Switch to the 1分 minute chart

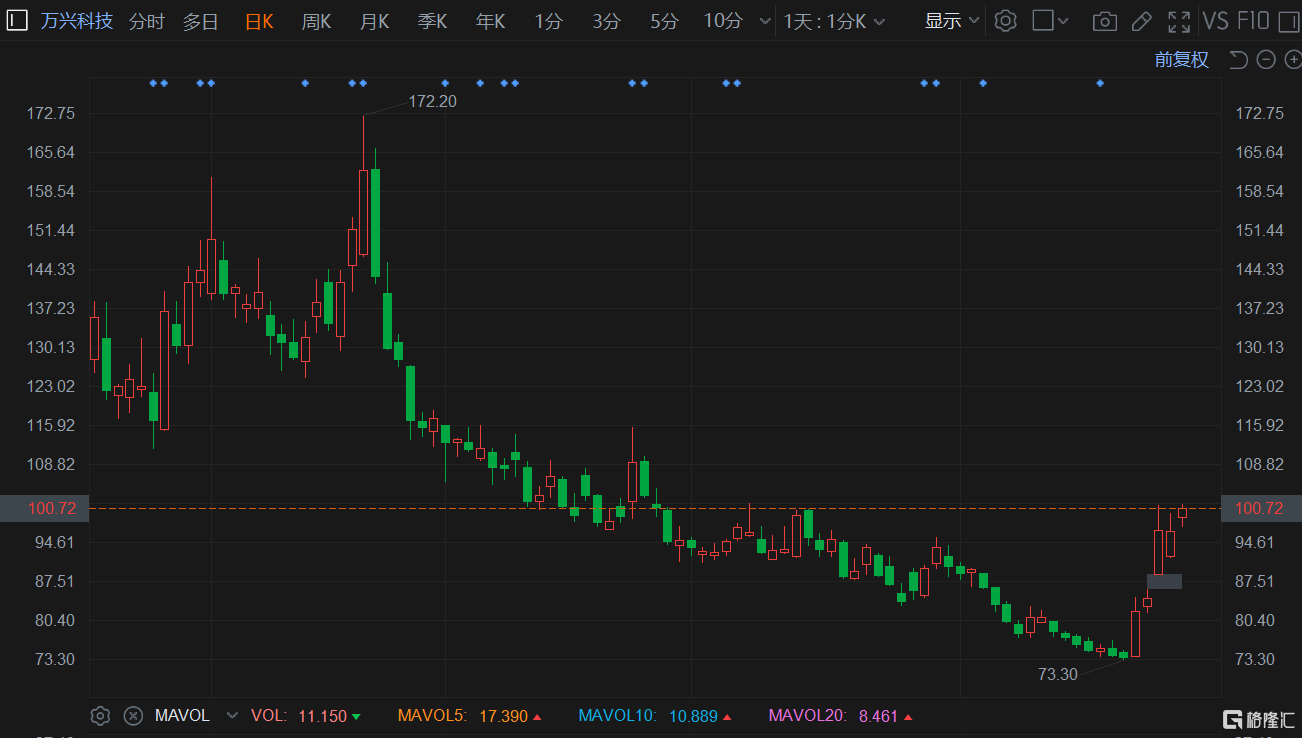(x=548, y=21)
